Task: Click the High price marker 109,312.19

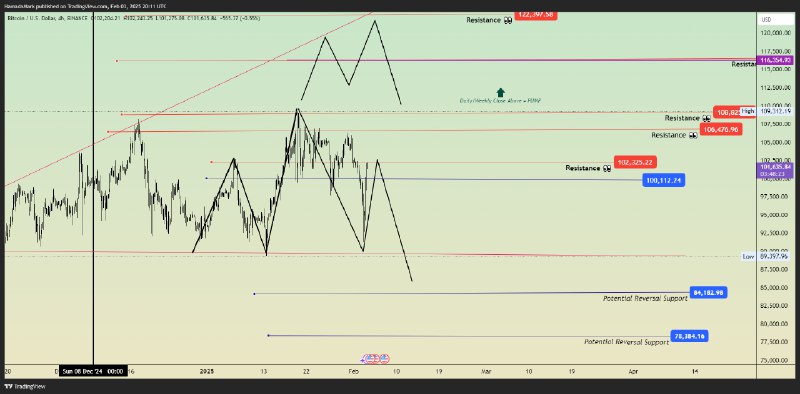Action: click(768, 111)
